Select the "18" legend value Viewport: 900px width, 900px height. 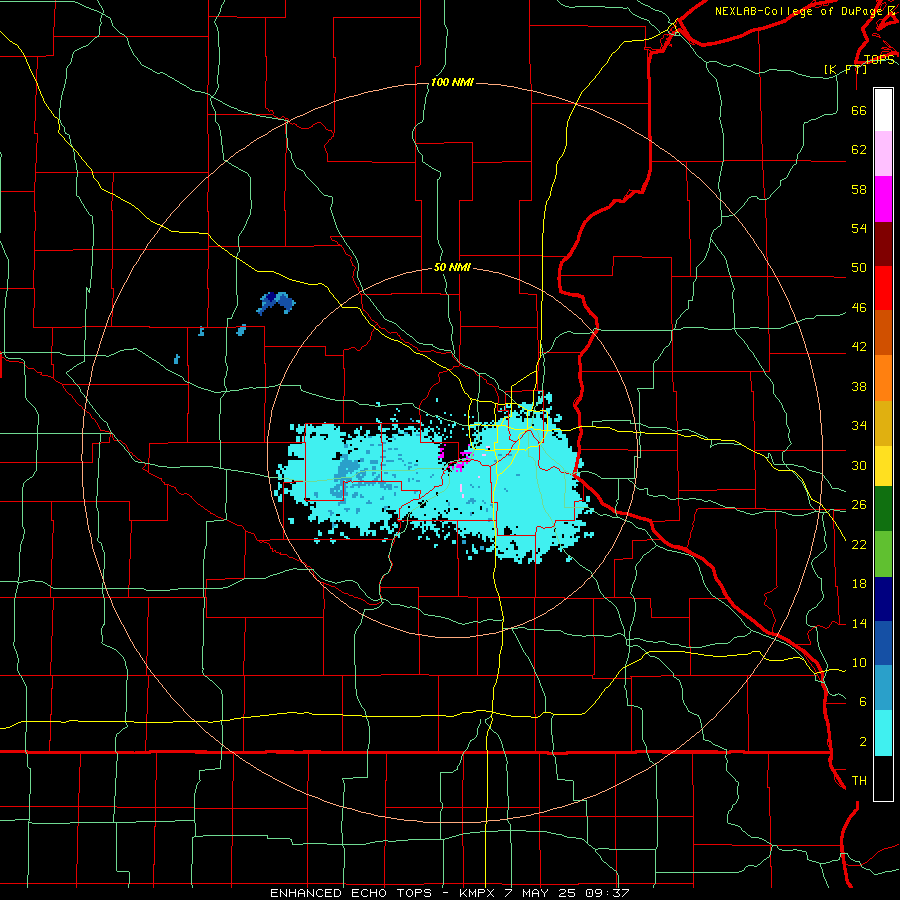click(x=859, y=584)
